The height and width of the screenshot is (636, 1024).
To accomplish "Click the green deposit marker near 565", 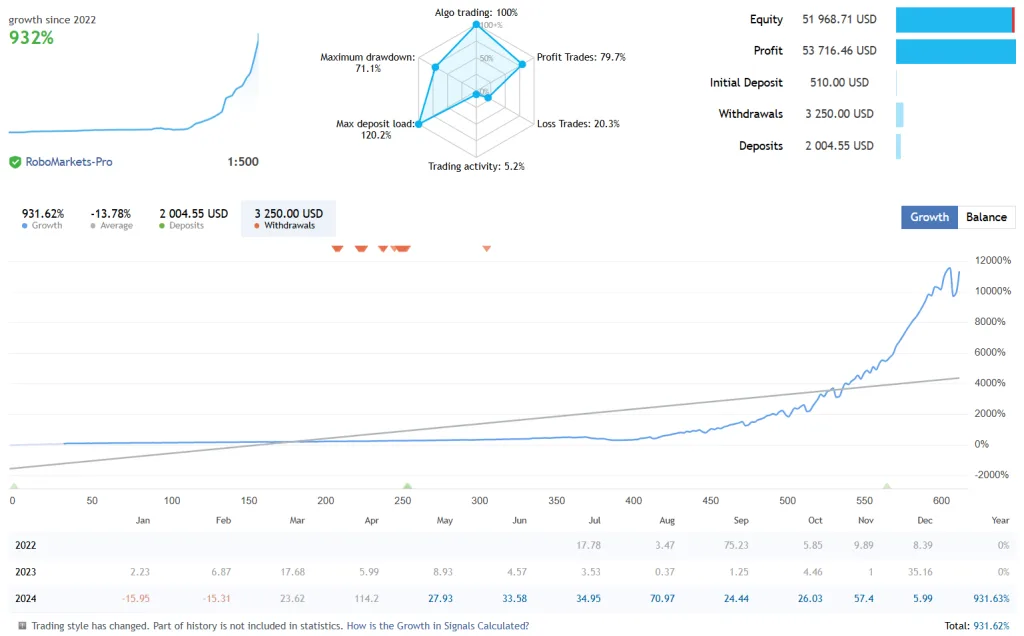I will pos(886,486).
